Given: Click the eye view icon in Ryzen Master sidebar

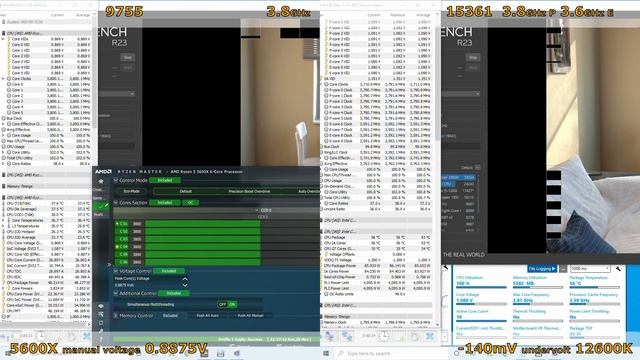Looking at the screenshot, I should (101, 306).
